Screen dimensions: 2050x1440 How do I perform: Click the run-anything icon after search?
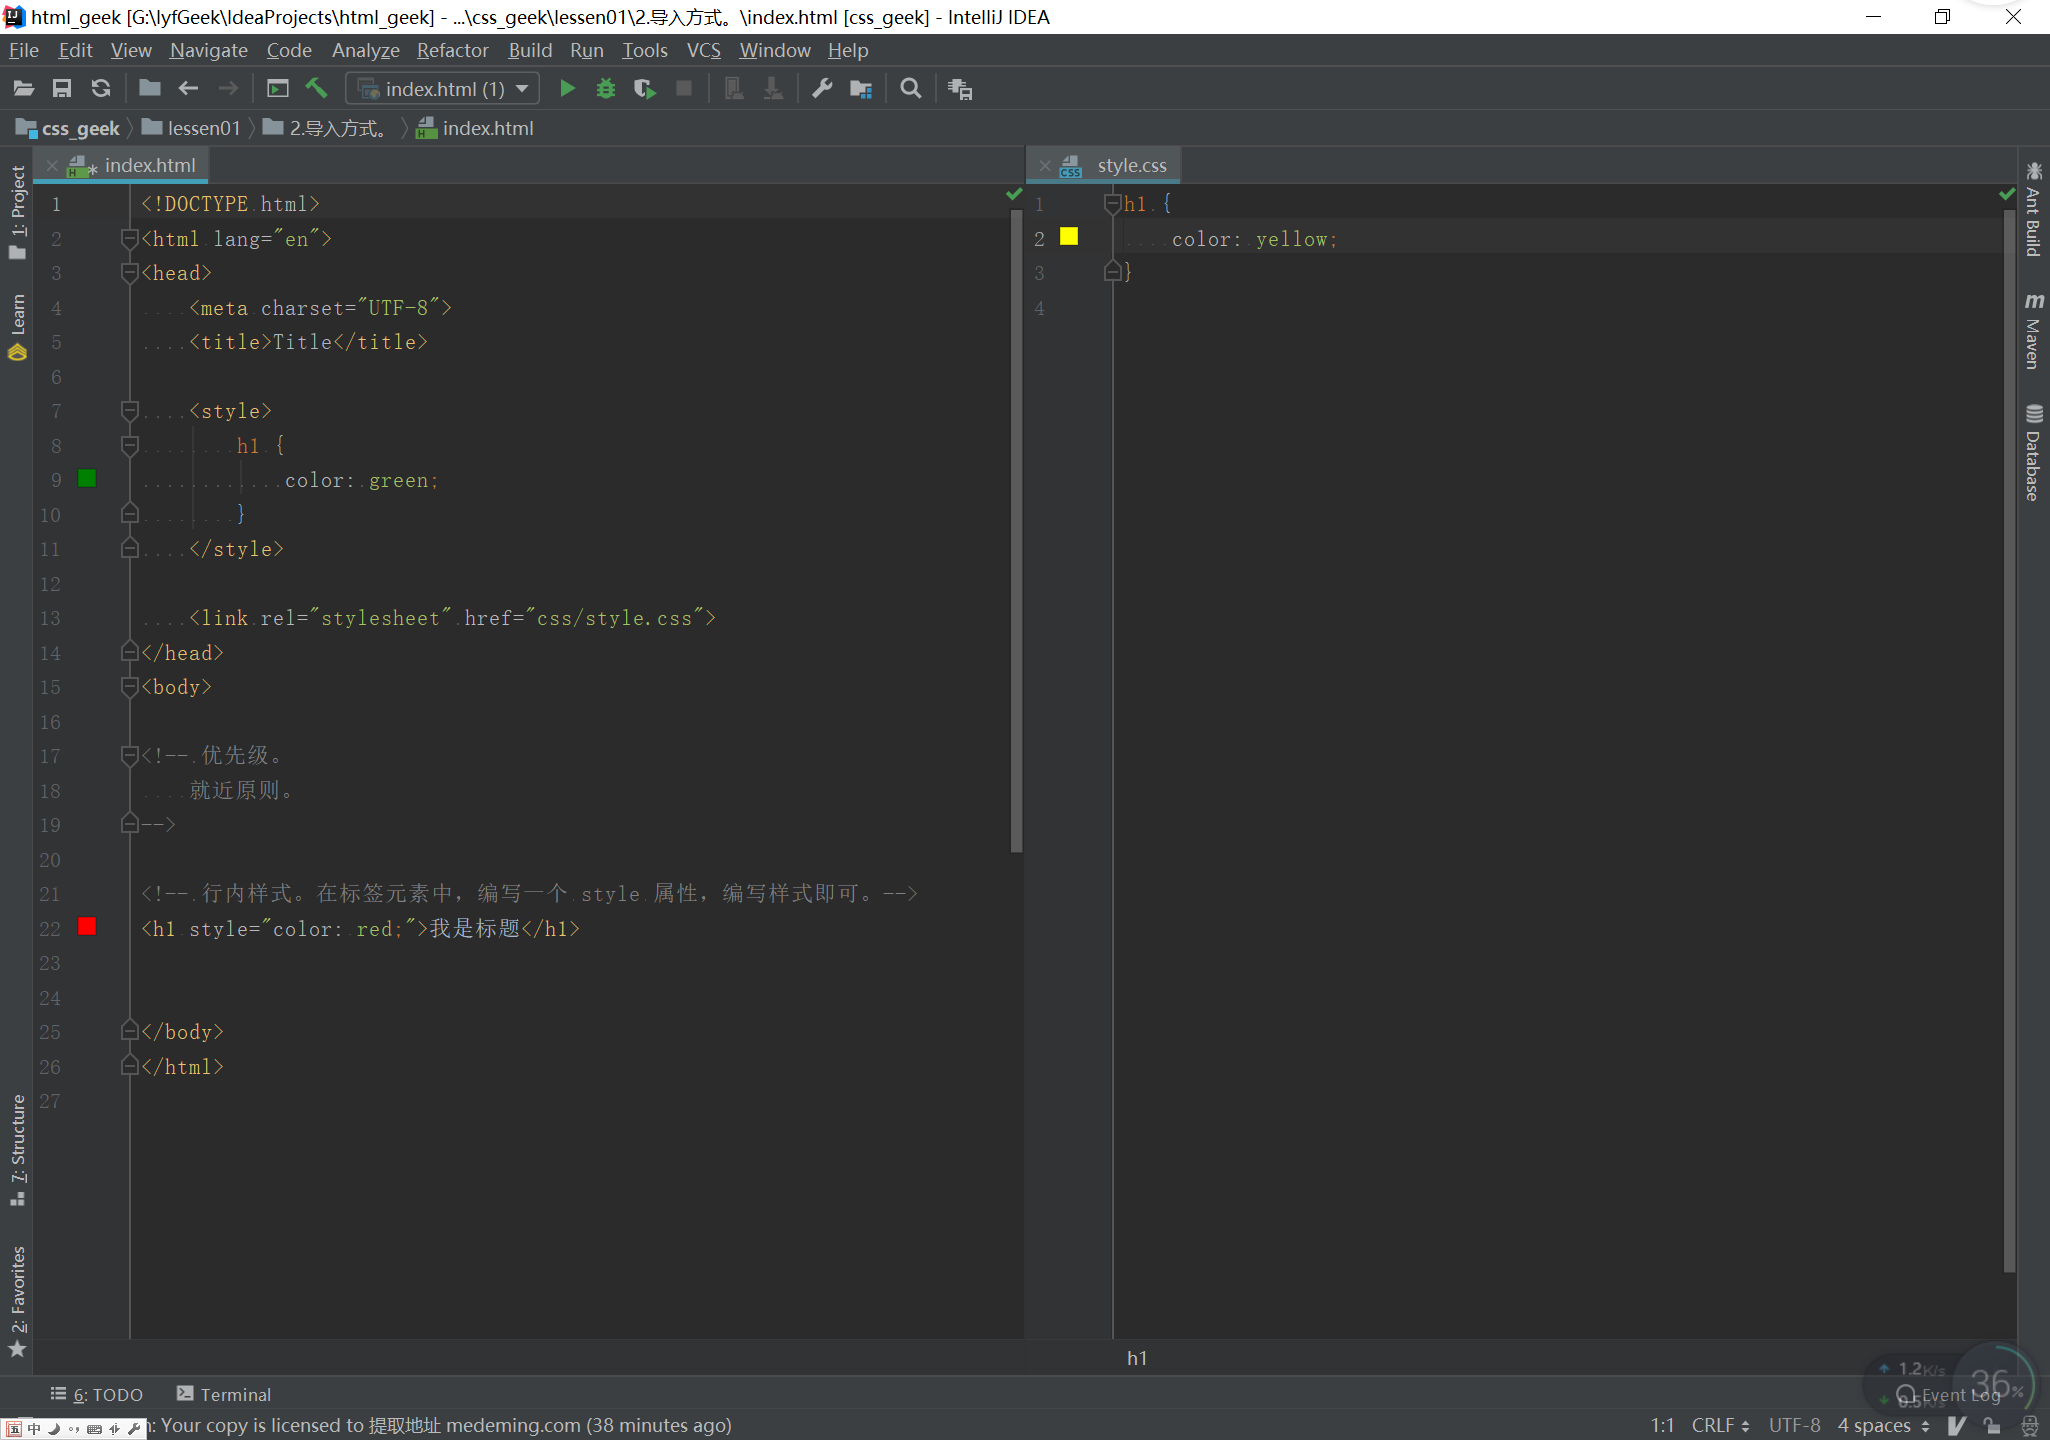tap(960, 89)
